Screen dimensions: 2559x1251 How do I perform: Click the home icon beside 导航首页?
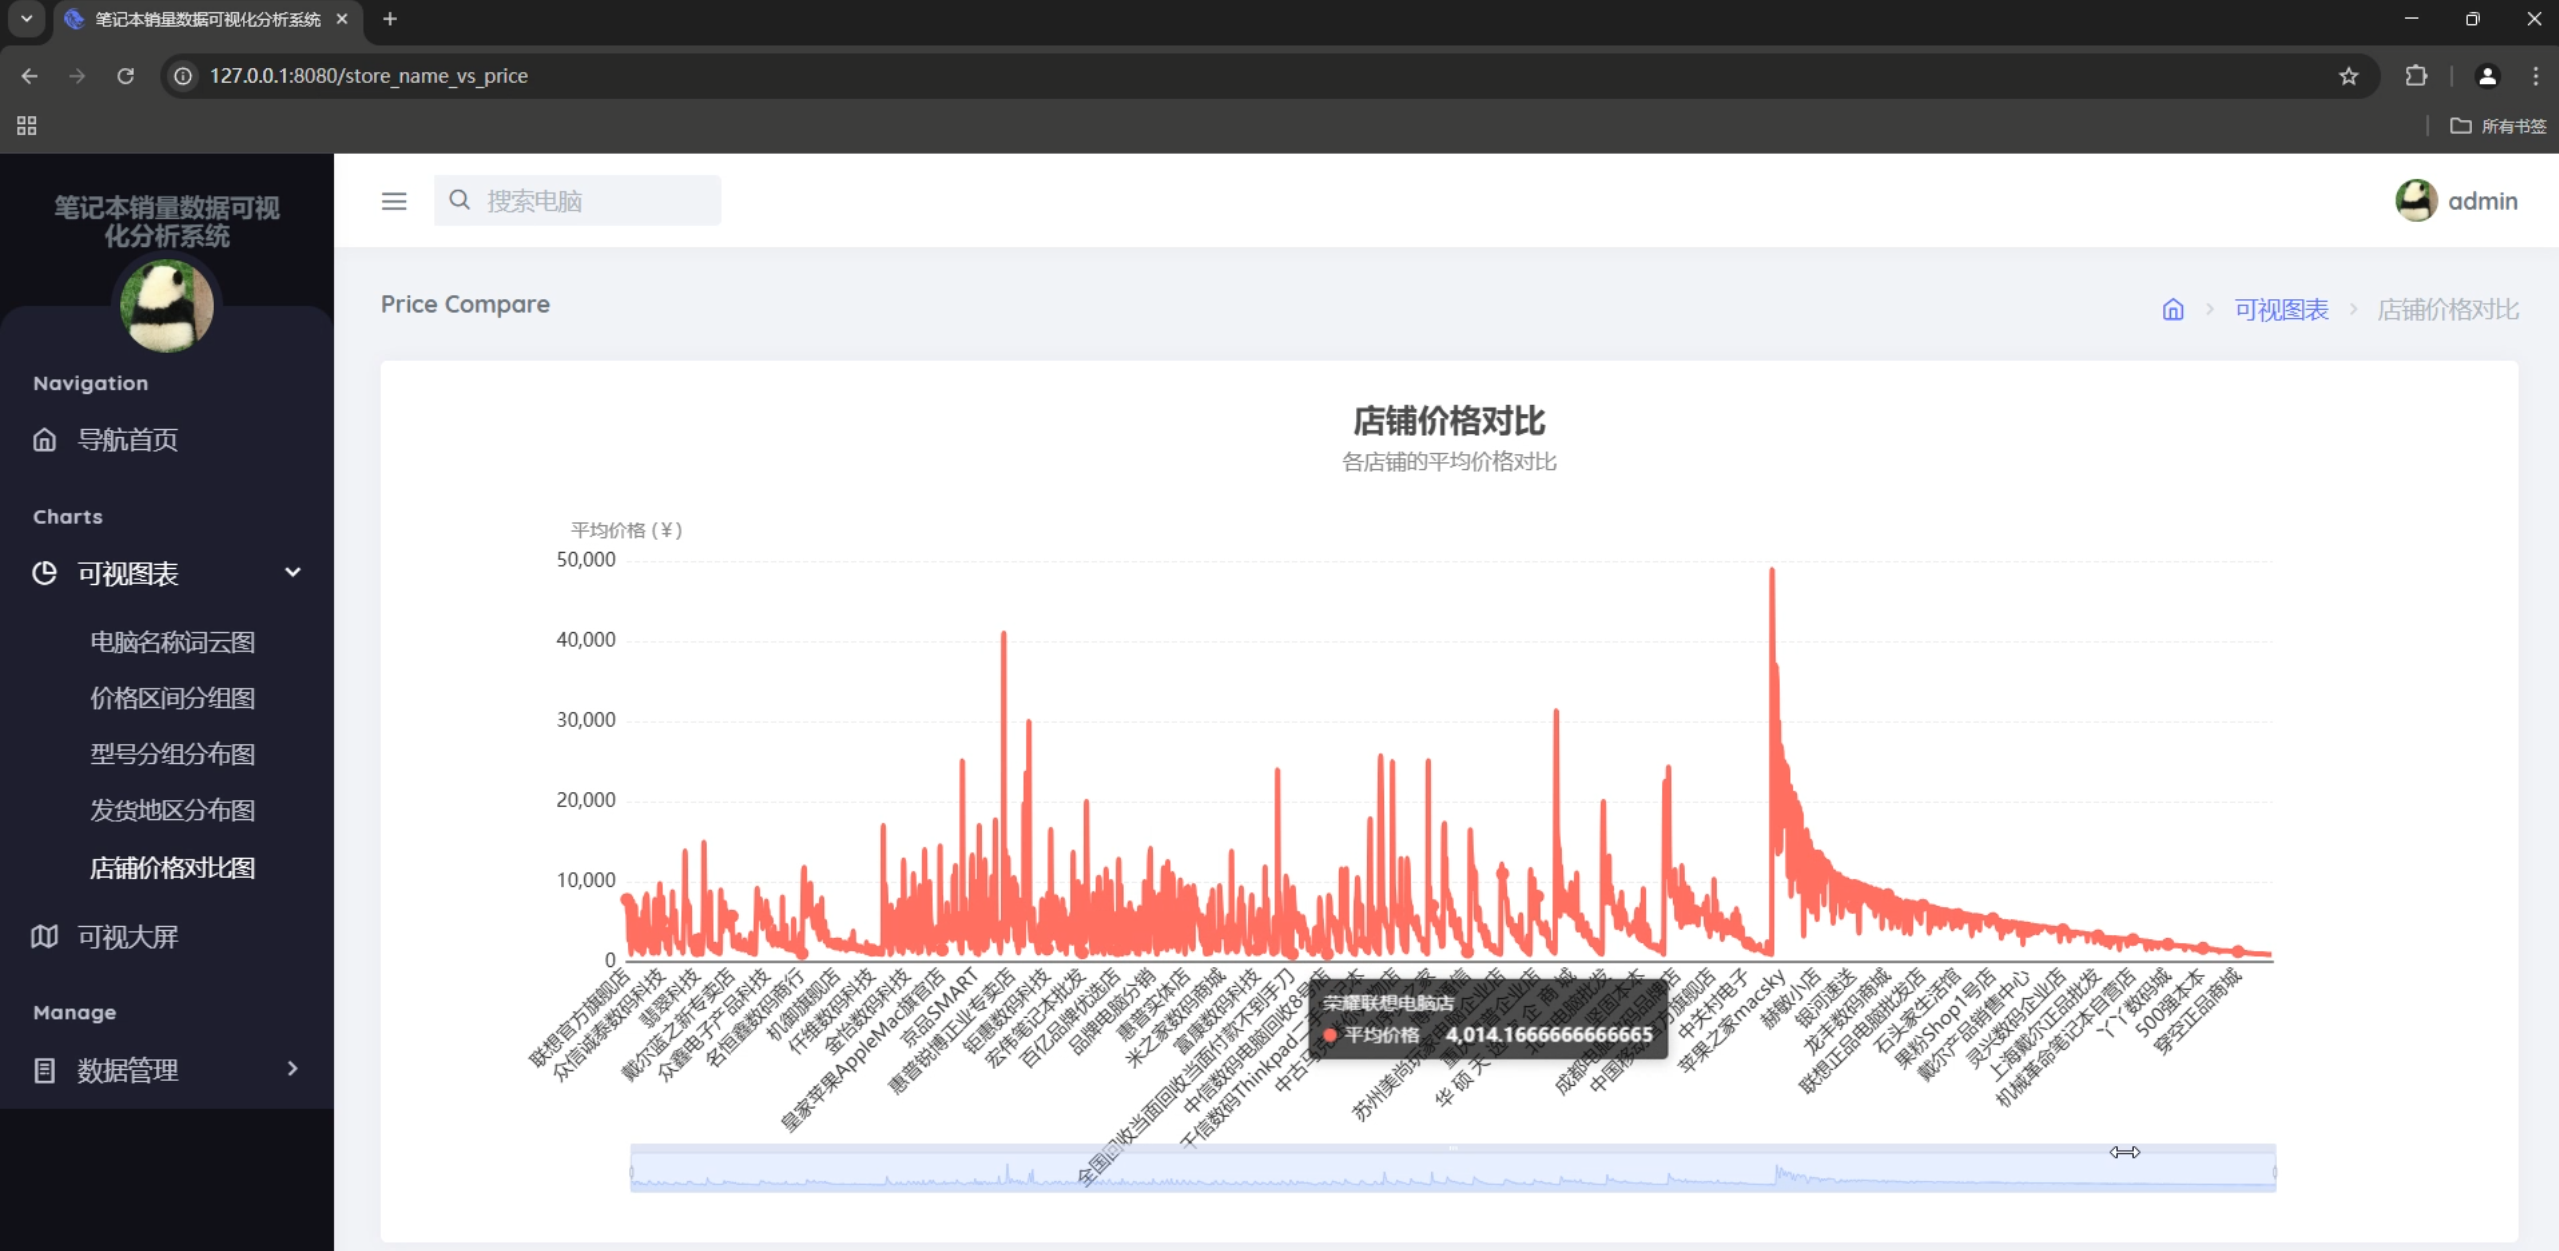pyautogui.click(x=44, y=439)
